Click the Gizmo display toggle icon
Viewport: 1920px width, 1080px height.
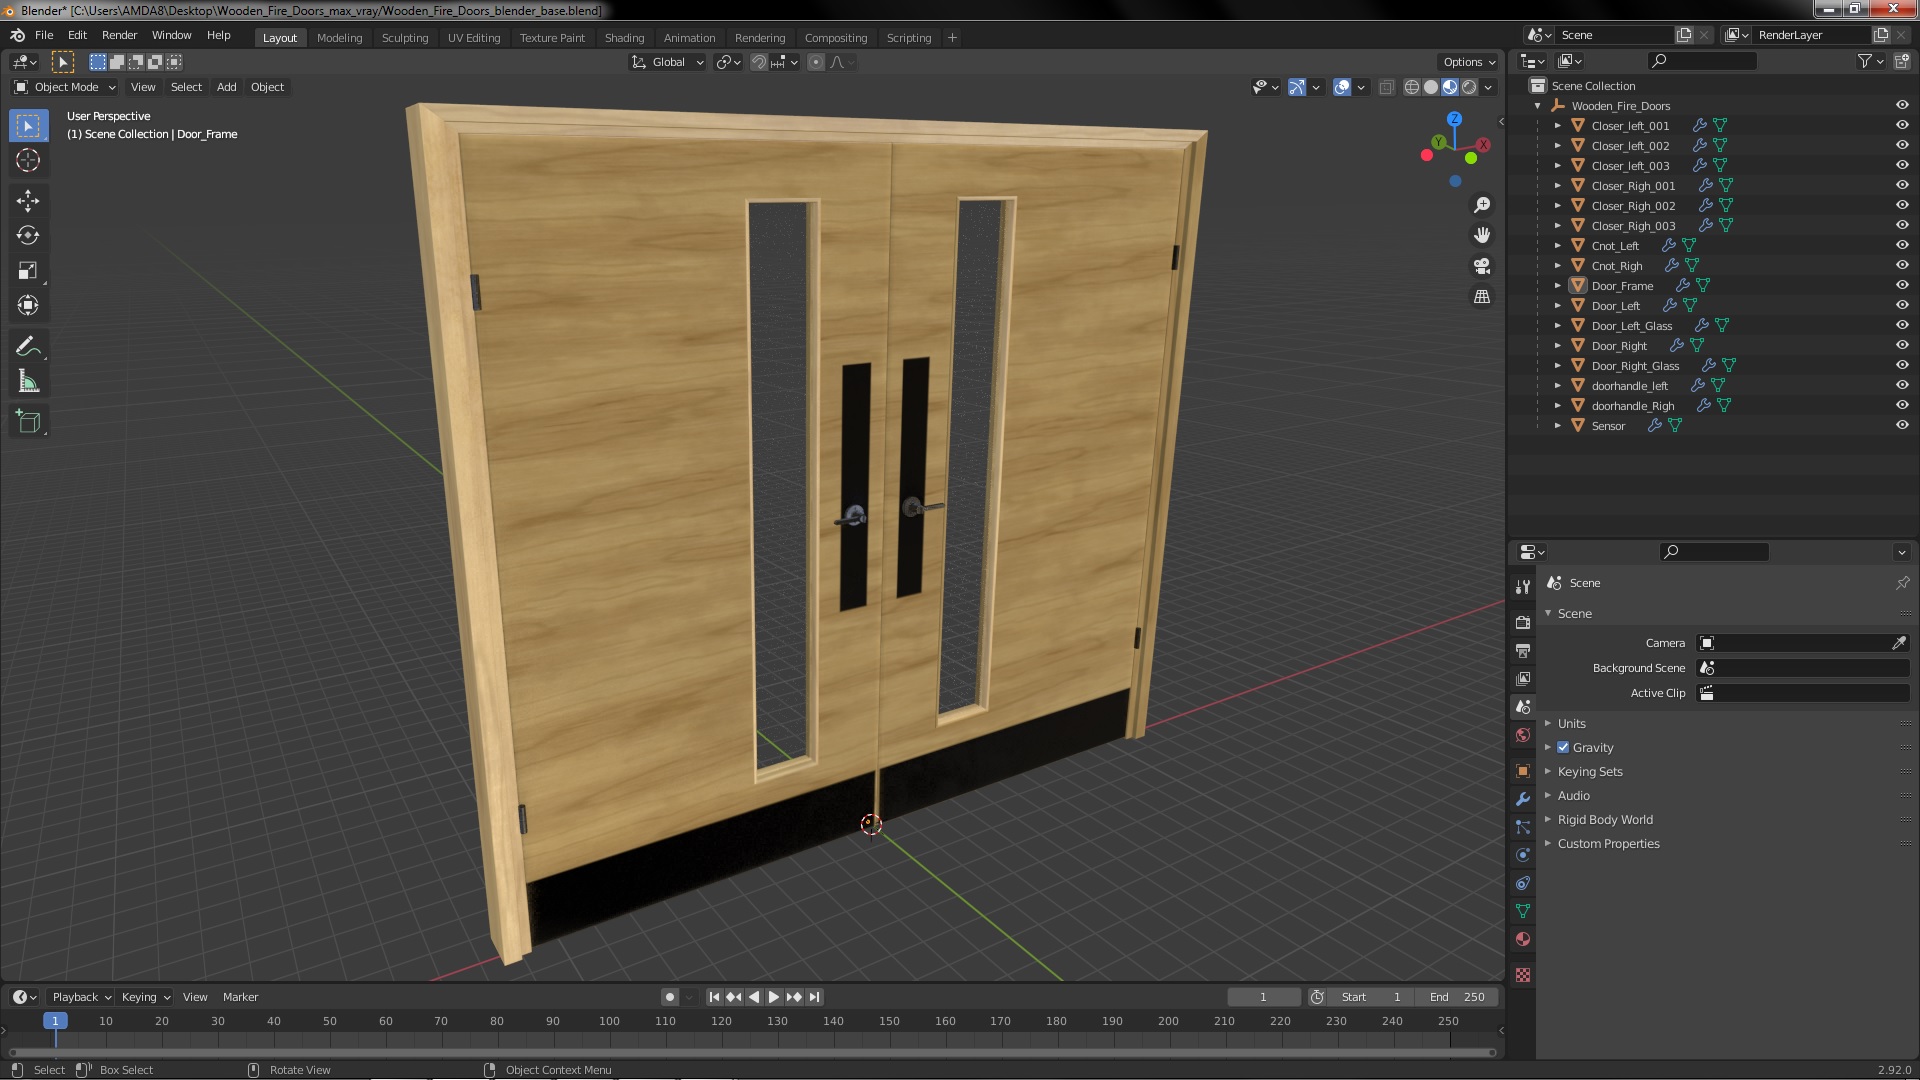coord(1296,86)
